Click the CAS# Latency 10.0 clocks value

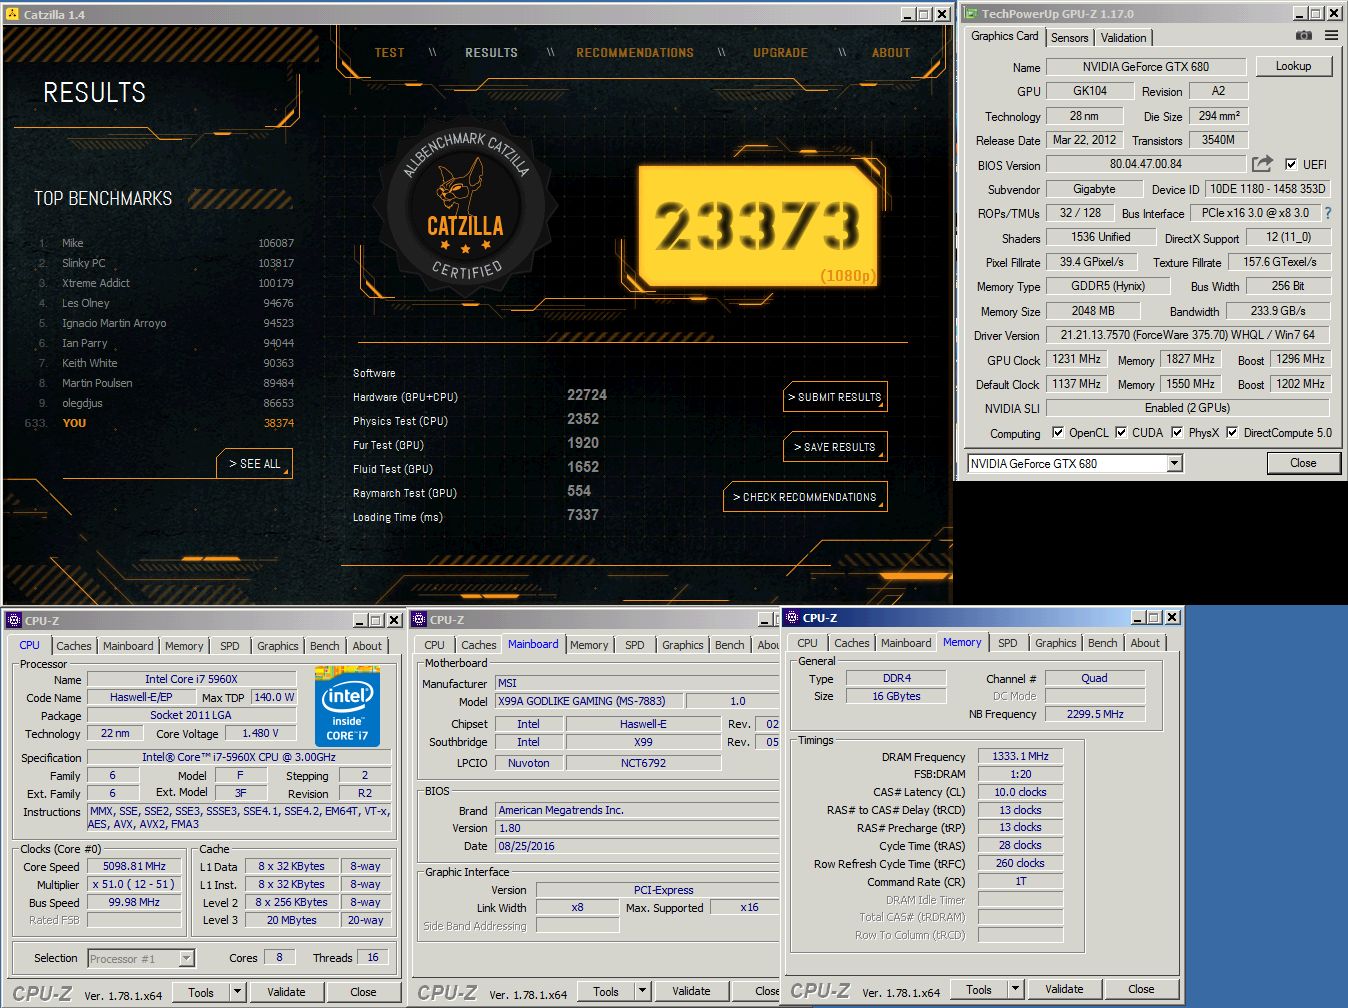(1020, 792)
